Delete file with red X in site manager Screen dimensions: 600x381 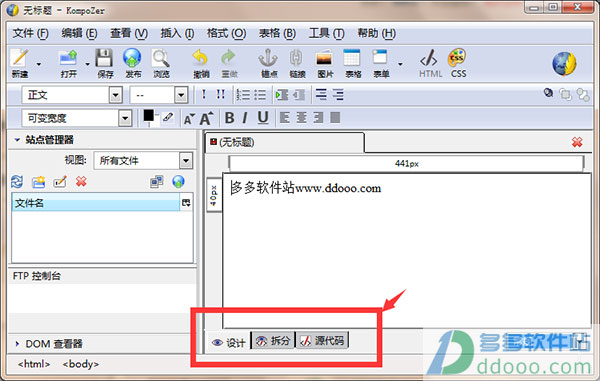pyautogui.click(x=81, y=181)
